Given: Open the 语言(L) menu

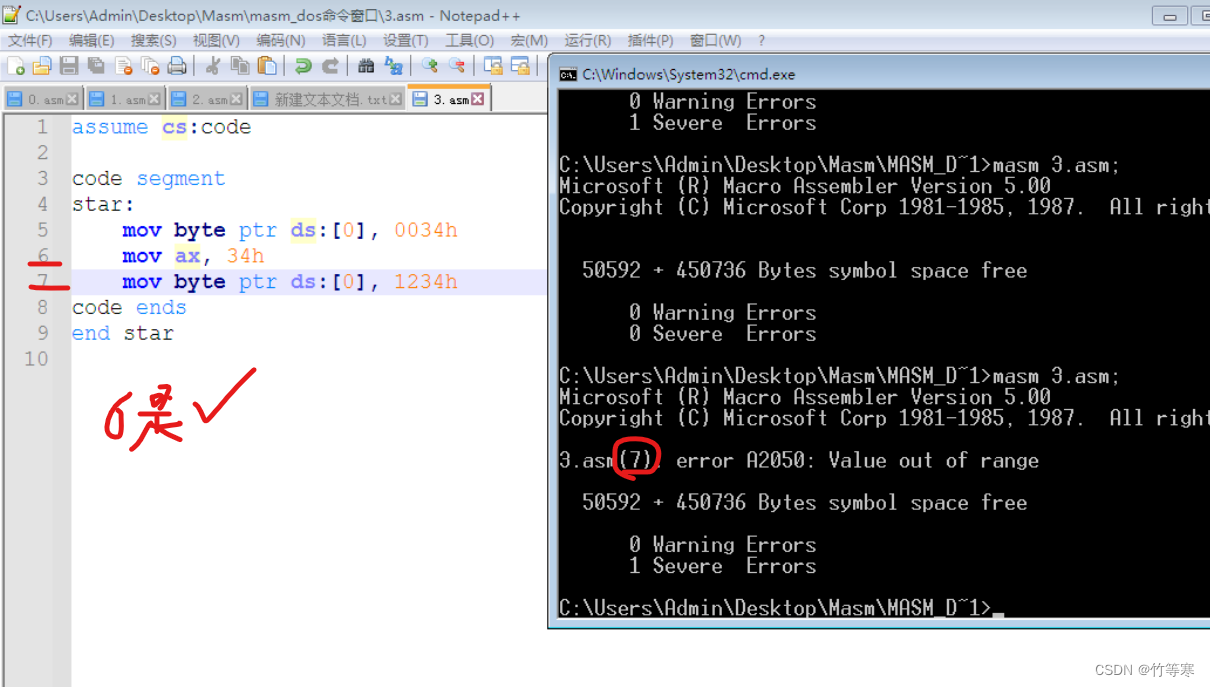Looking at the screenshot, I should (344, 40).
